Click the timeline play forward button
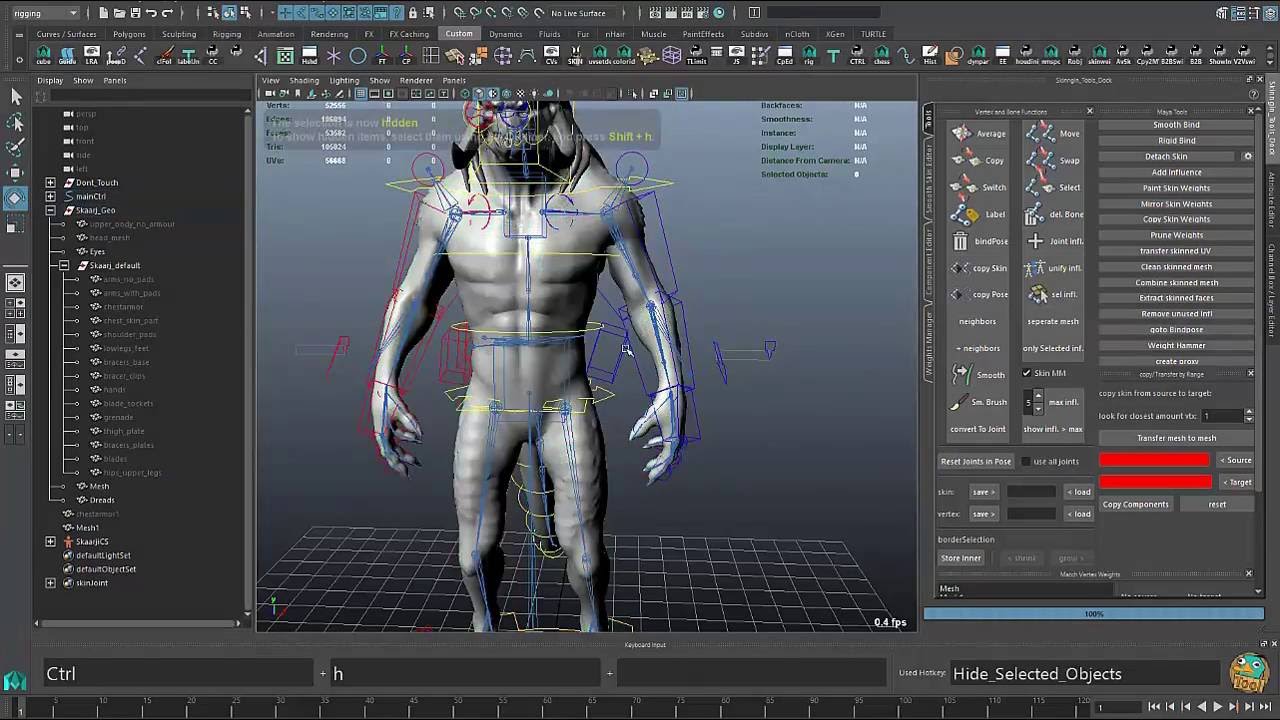Viewport: 1280px width, 720px height. (x=1217, y=707)
